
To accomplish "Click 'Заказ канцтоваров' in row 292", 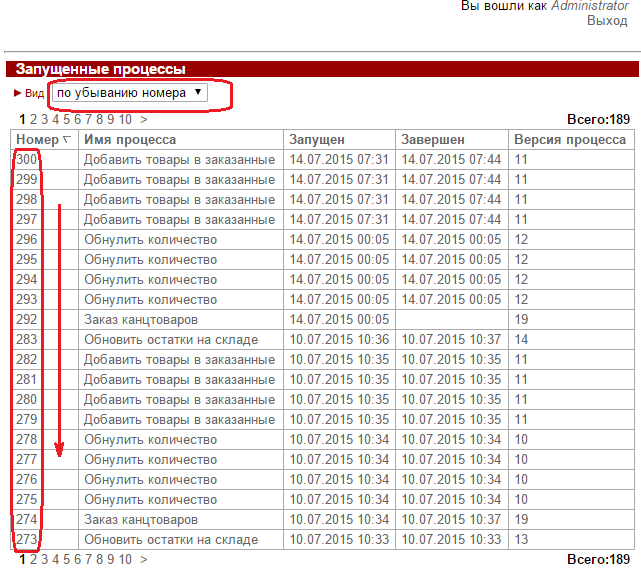I will click(141, 320).
